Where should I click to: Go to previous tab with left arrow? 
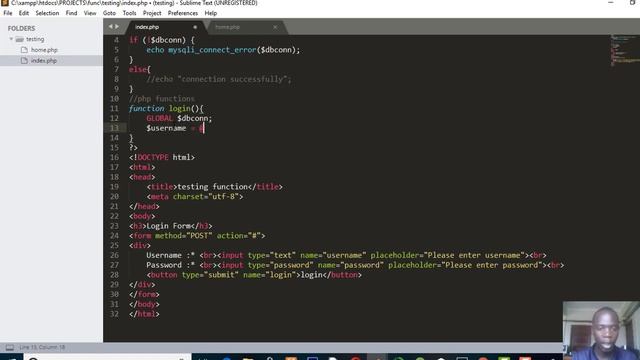point(110,27)
